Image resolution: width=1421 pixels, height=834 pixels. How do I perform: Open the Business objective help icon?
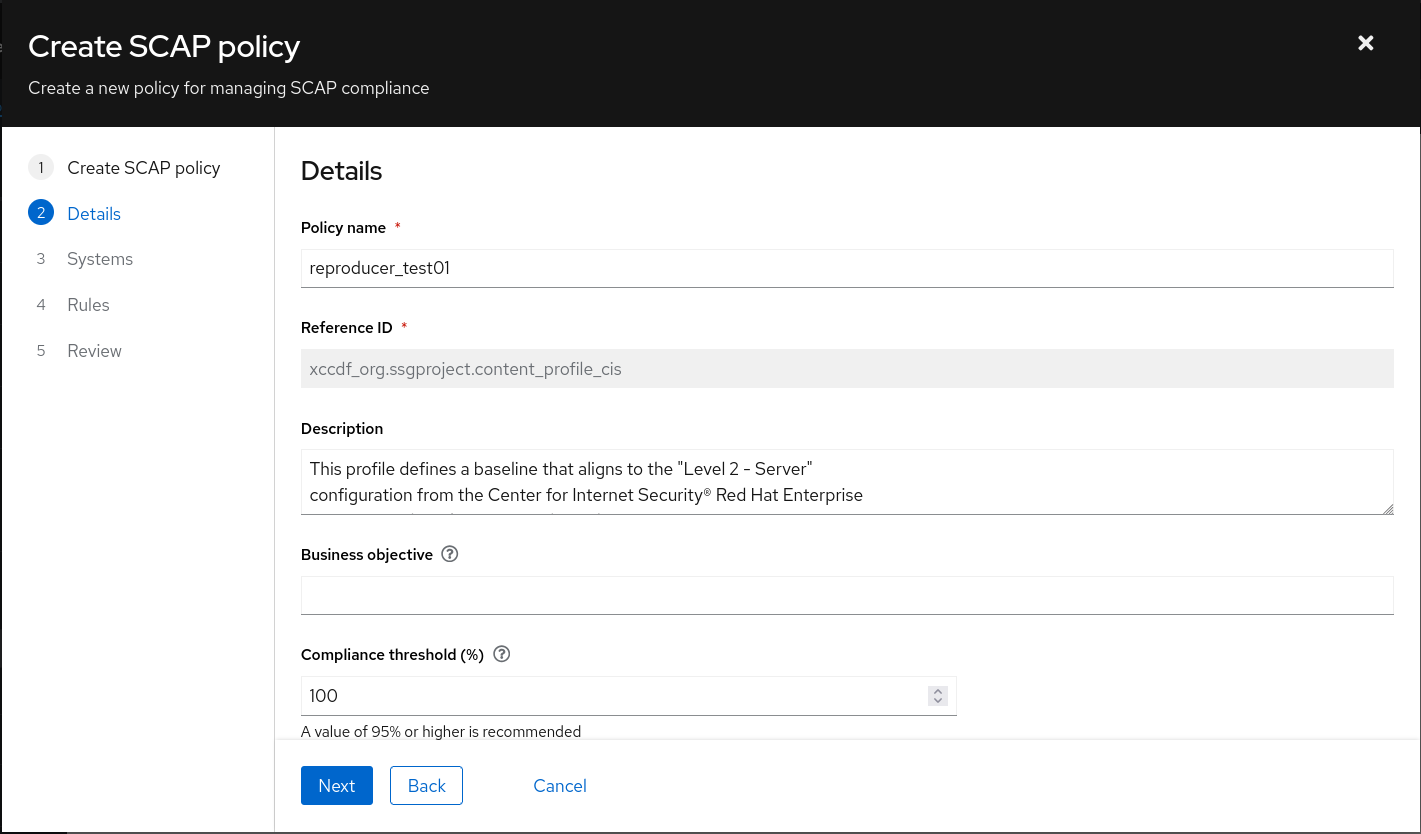450,554
